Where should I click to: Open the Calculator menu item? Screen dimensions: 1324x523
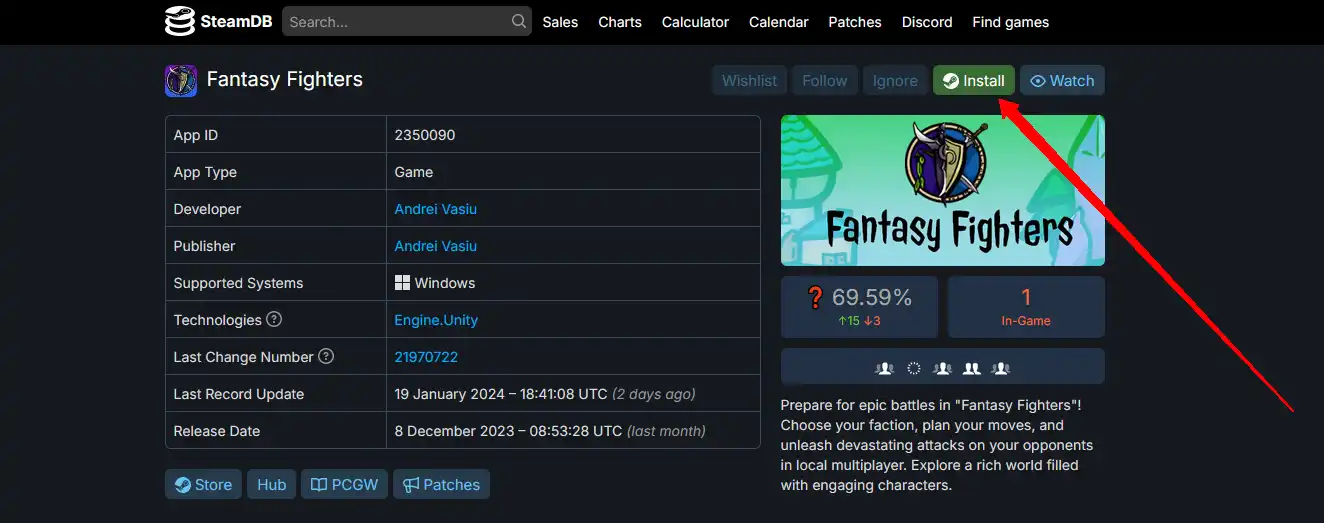point(695,22)
